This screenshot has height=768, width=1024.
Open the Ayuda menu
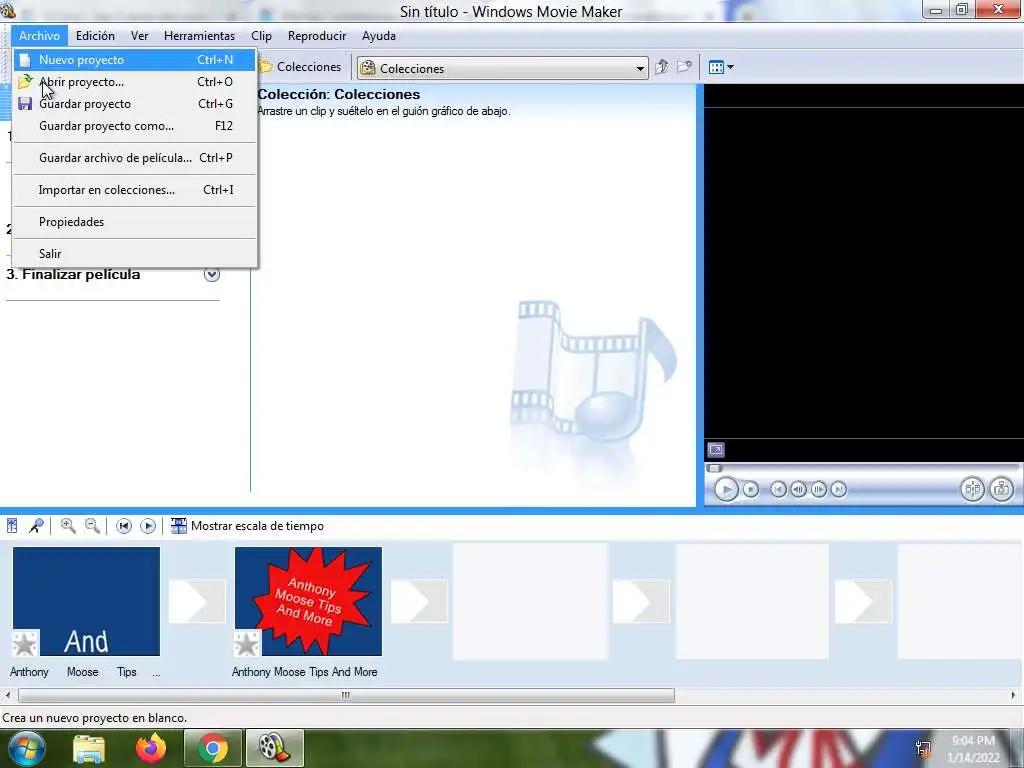379,36
